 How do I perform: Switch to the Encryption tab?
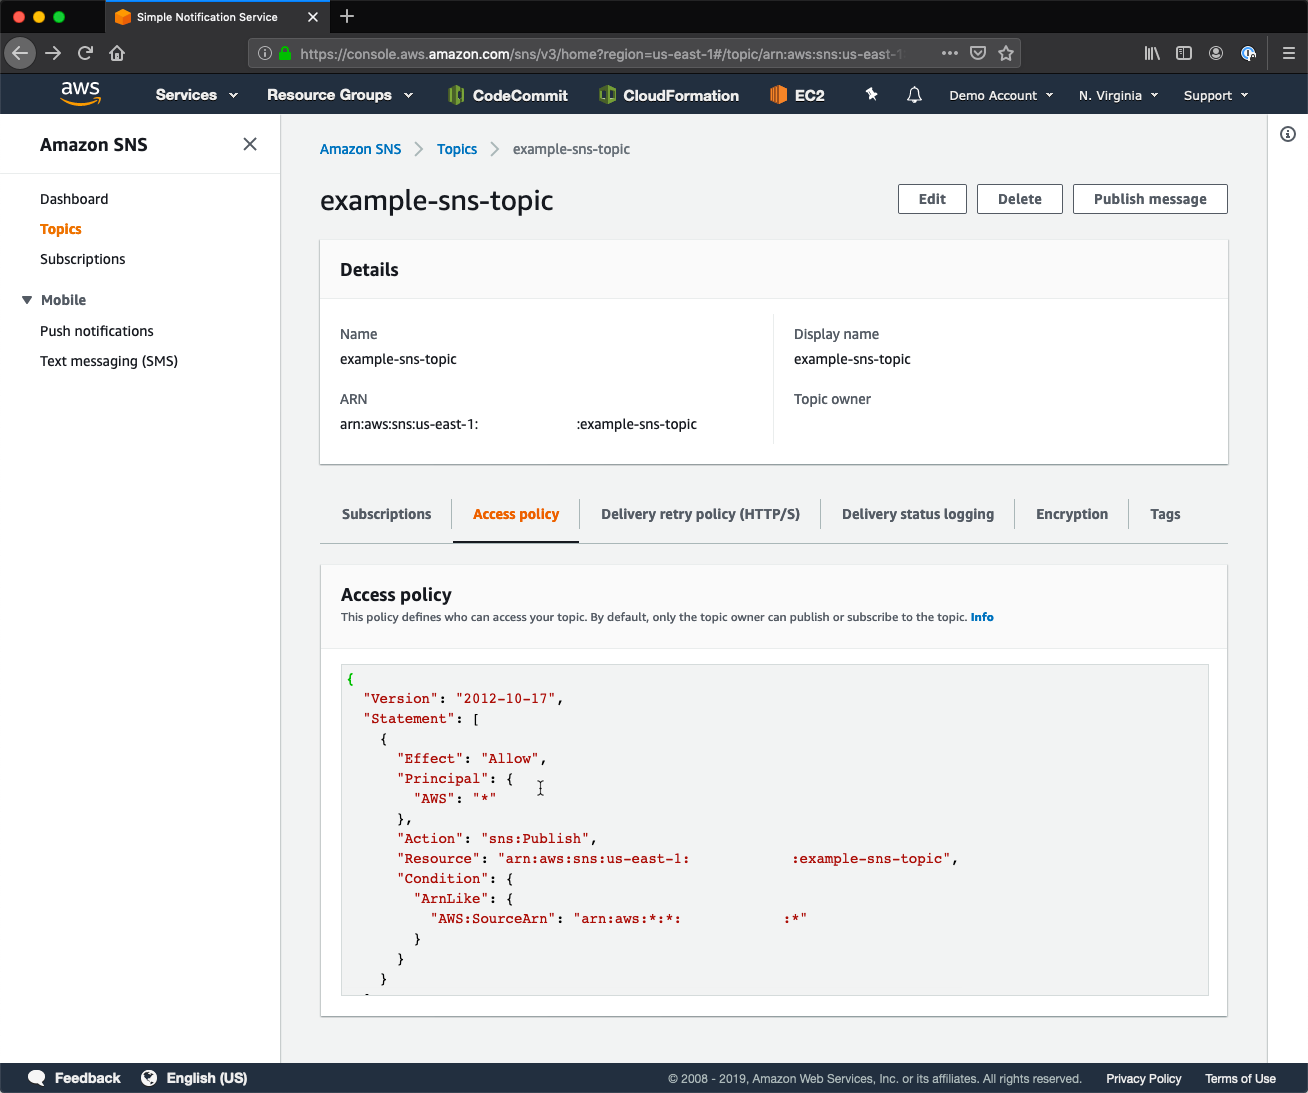pyautogui.click(x=1072, y=514)
